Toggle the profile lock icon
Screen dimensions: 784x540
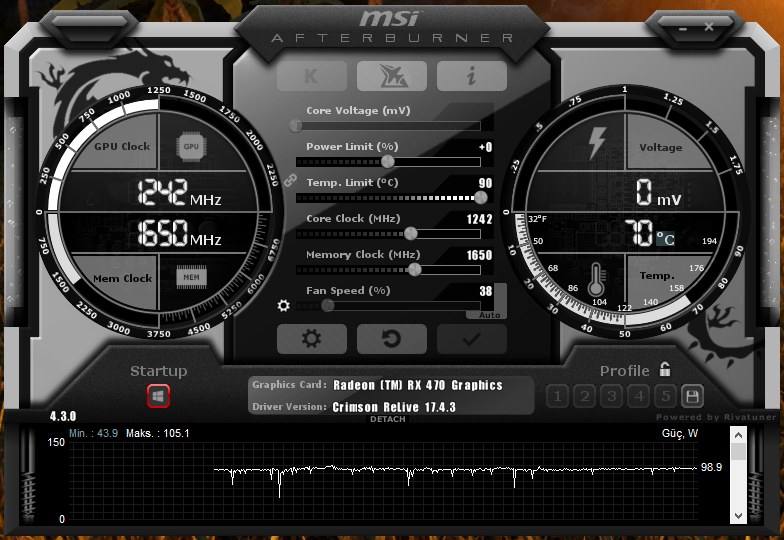coord(665,370)
